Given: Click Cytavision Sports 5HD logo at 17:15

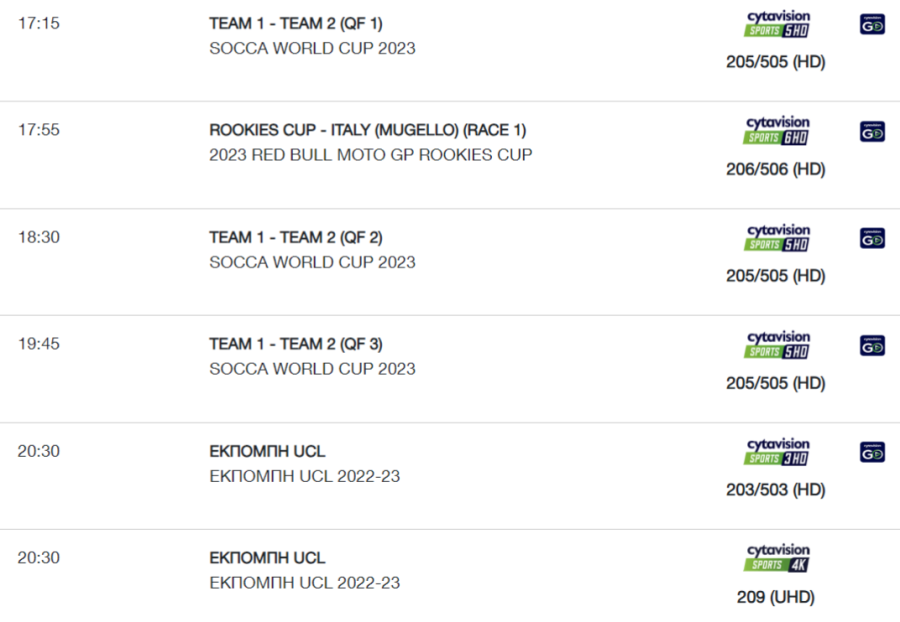Looking at the screenshot, I should [777, 24].
